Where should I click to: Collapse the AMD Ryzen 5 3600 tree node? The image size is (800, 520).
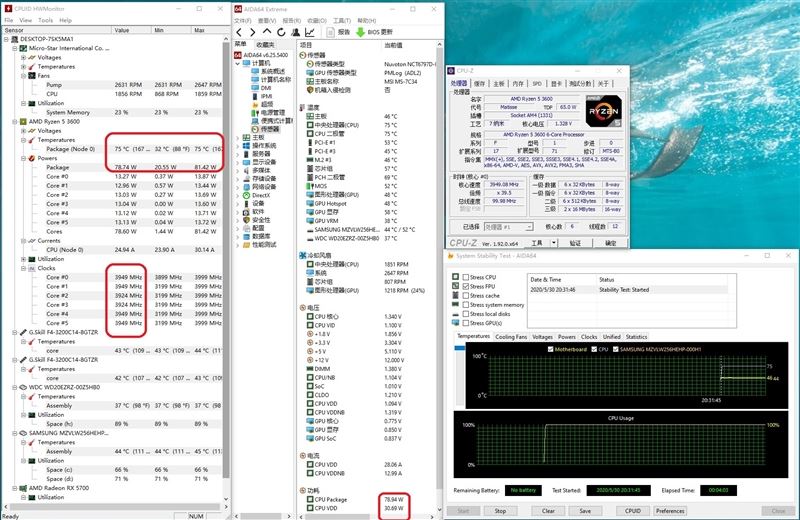point(15,122)
